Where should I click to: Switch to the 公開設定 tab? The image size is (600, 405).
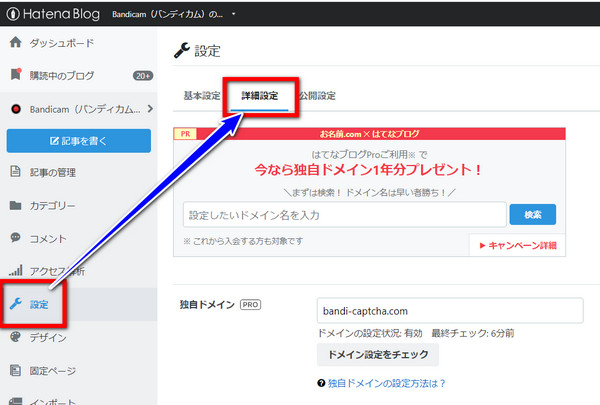coord(317,95)
